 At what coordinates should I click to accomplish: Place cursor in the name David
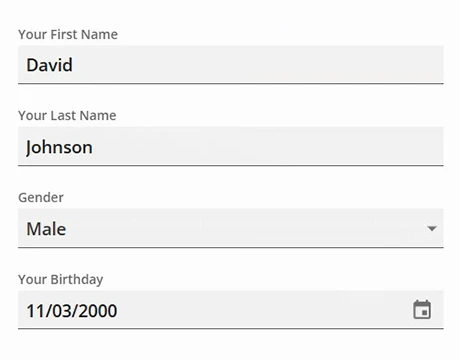tap(49, 65)
